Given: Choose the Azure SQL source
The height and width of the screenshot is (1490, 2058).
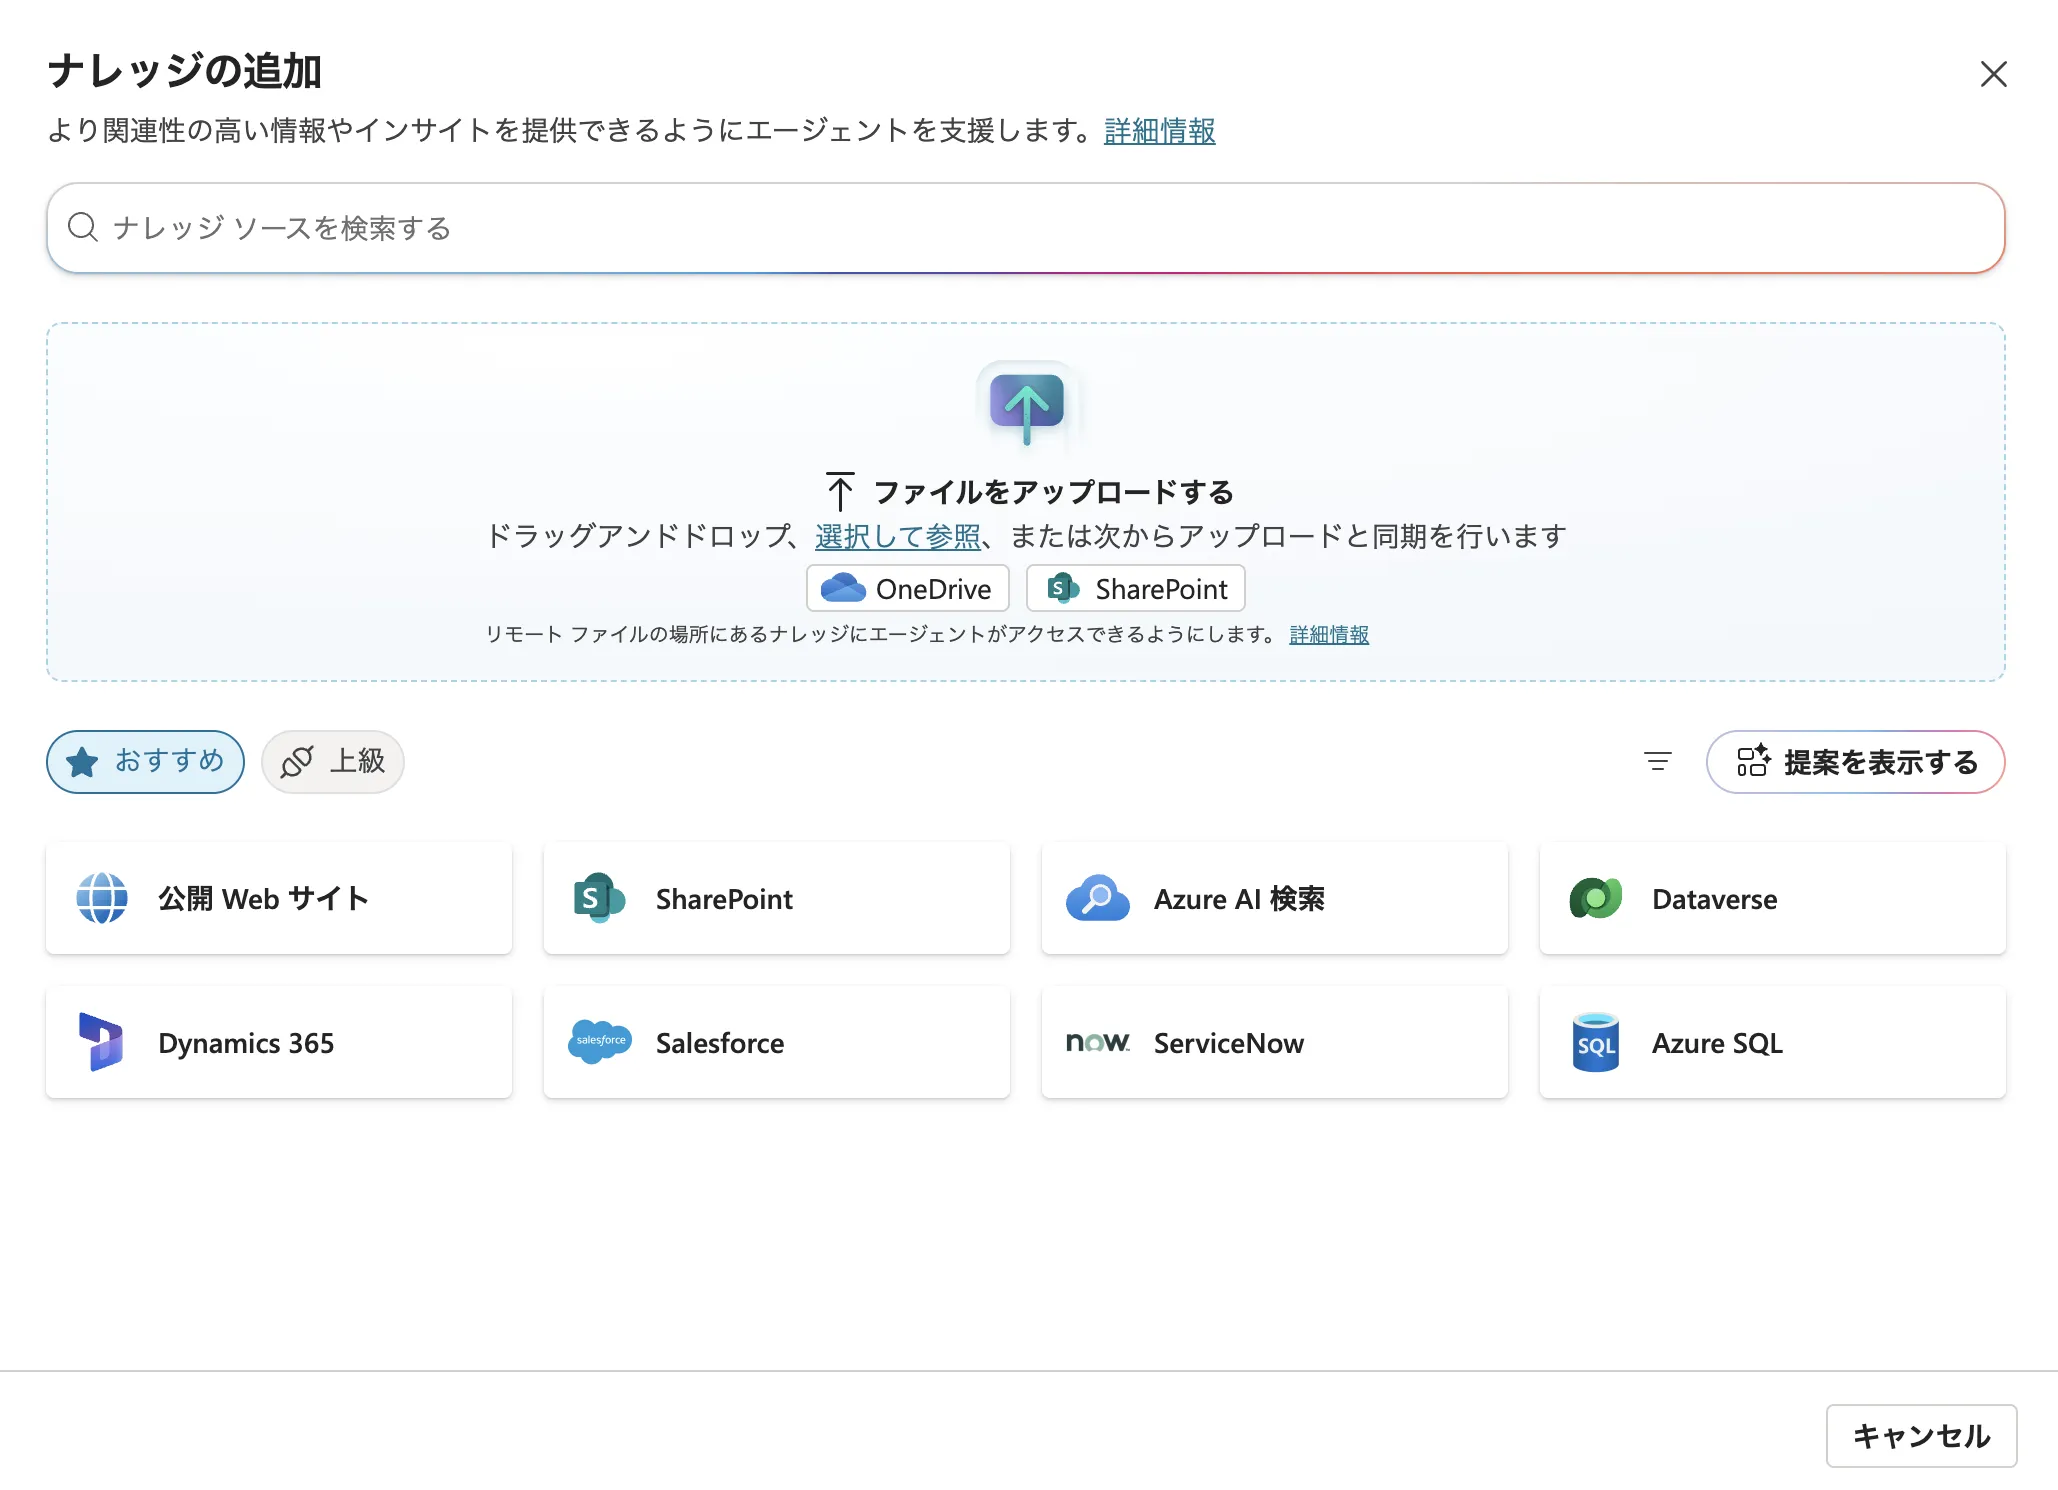Looking at the screenshot, I should tap(1771, 1042).
